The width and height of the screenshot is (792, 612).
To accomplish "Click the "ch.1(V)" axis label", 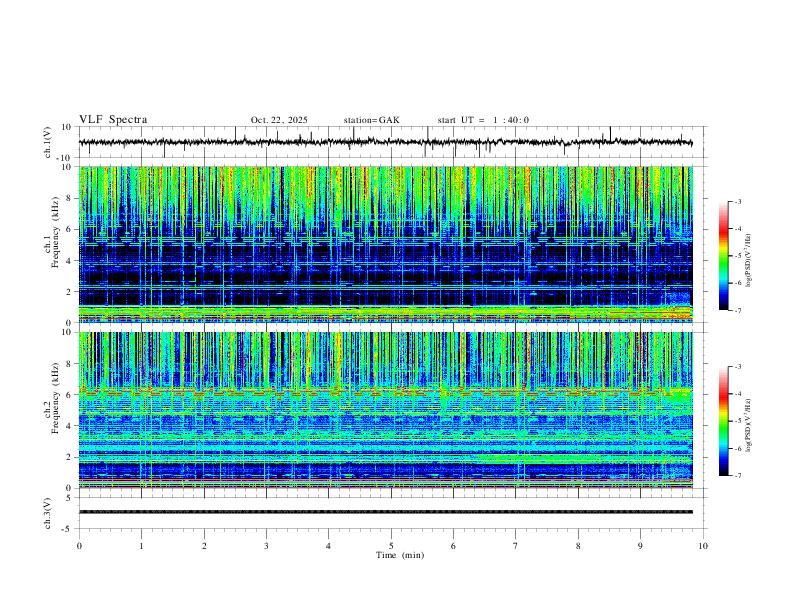I will tap(48, 142).
